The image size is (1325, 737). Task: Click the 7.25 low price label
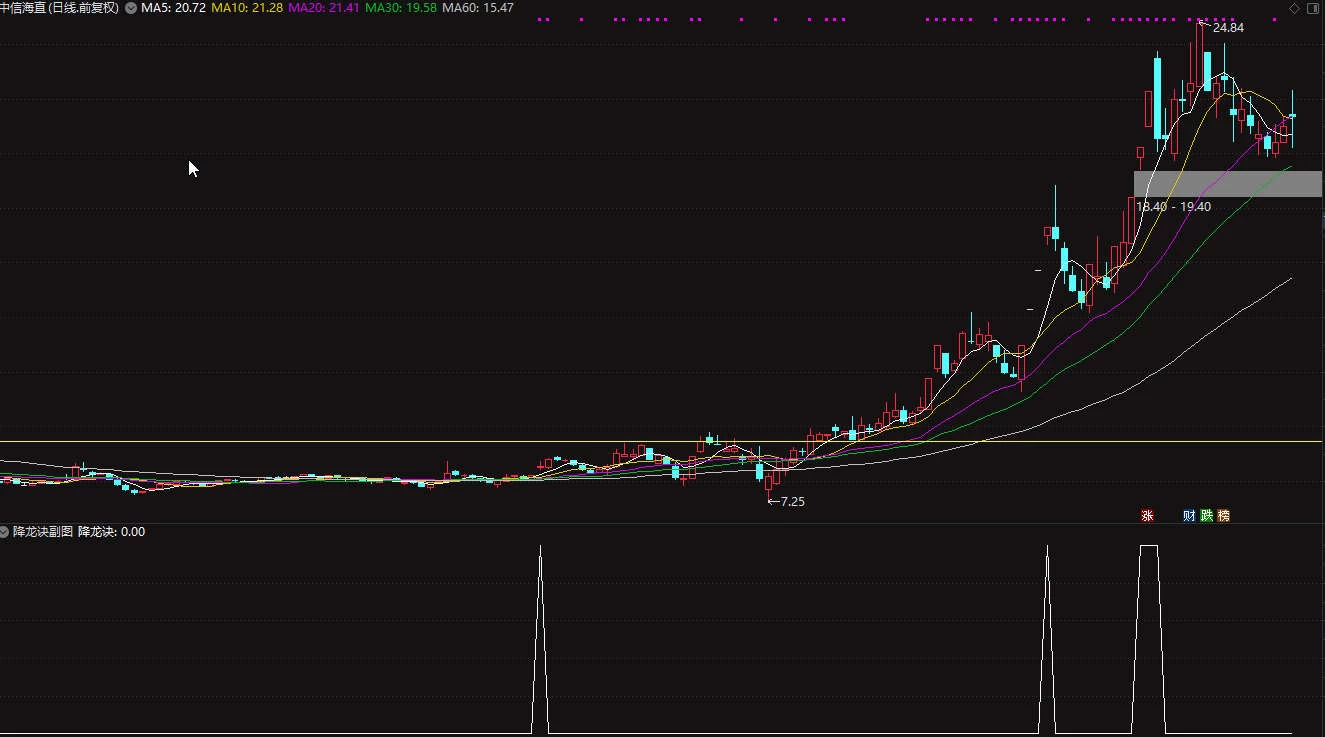tap(791, 502)
